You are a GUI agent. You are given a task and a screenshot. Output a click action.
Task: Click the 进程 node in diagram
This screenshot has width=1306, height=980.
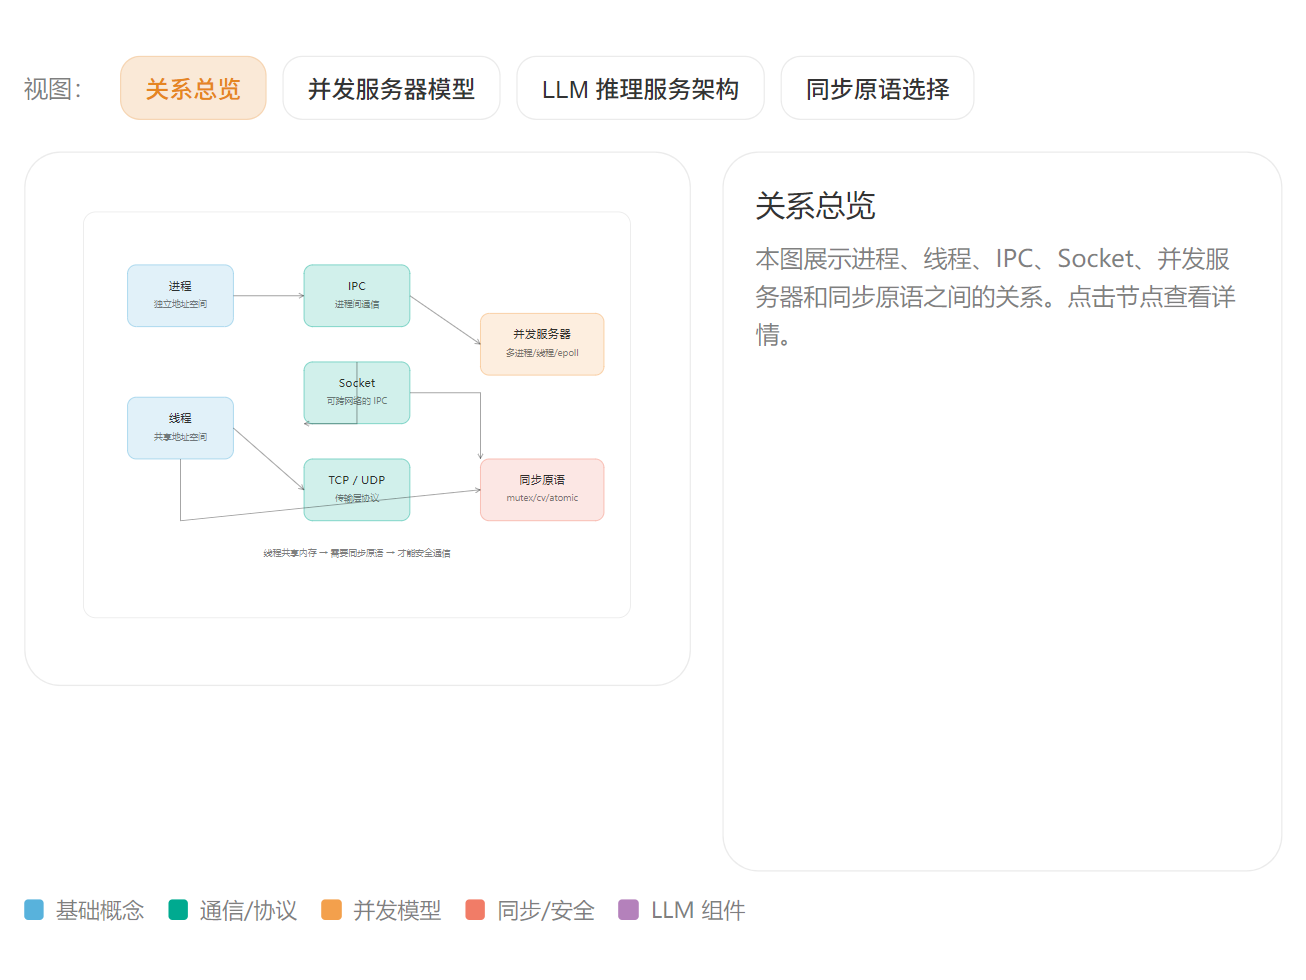(x=180, y=295)
